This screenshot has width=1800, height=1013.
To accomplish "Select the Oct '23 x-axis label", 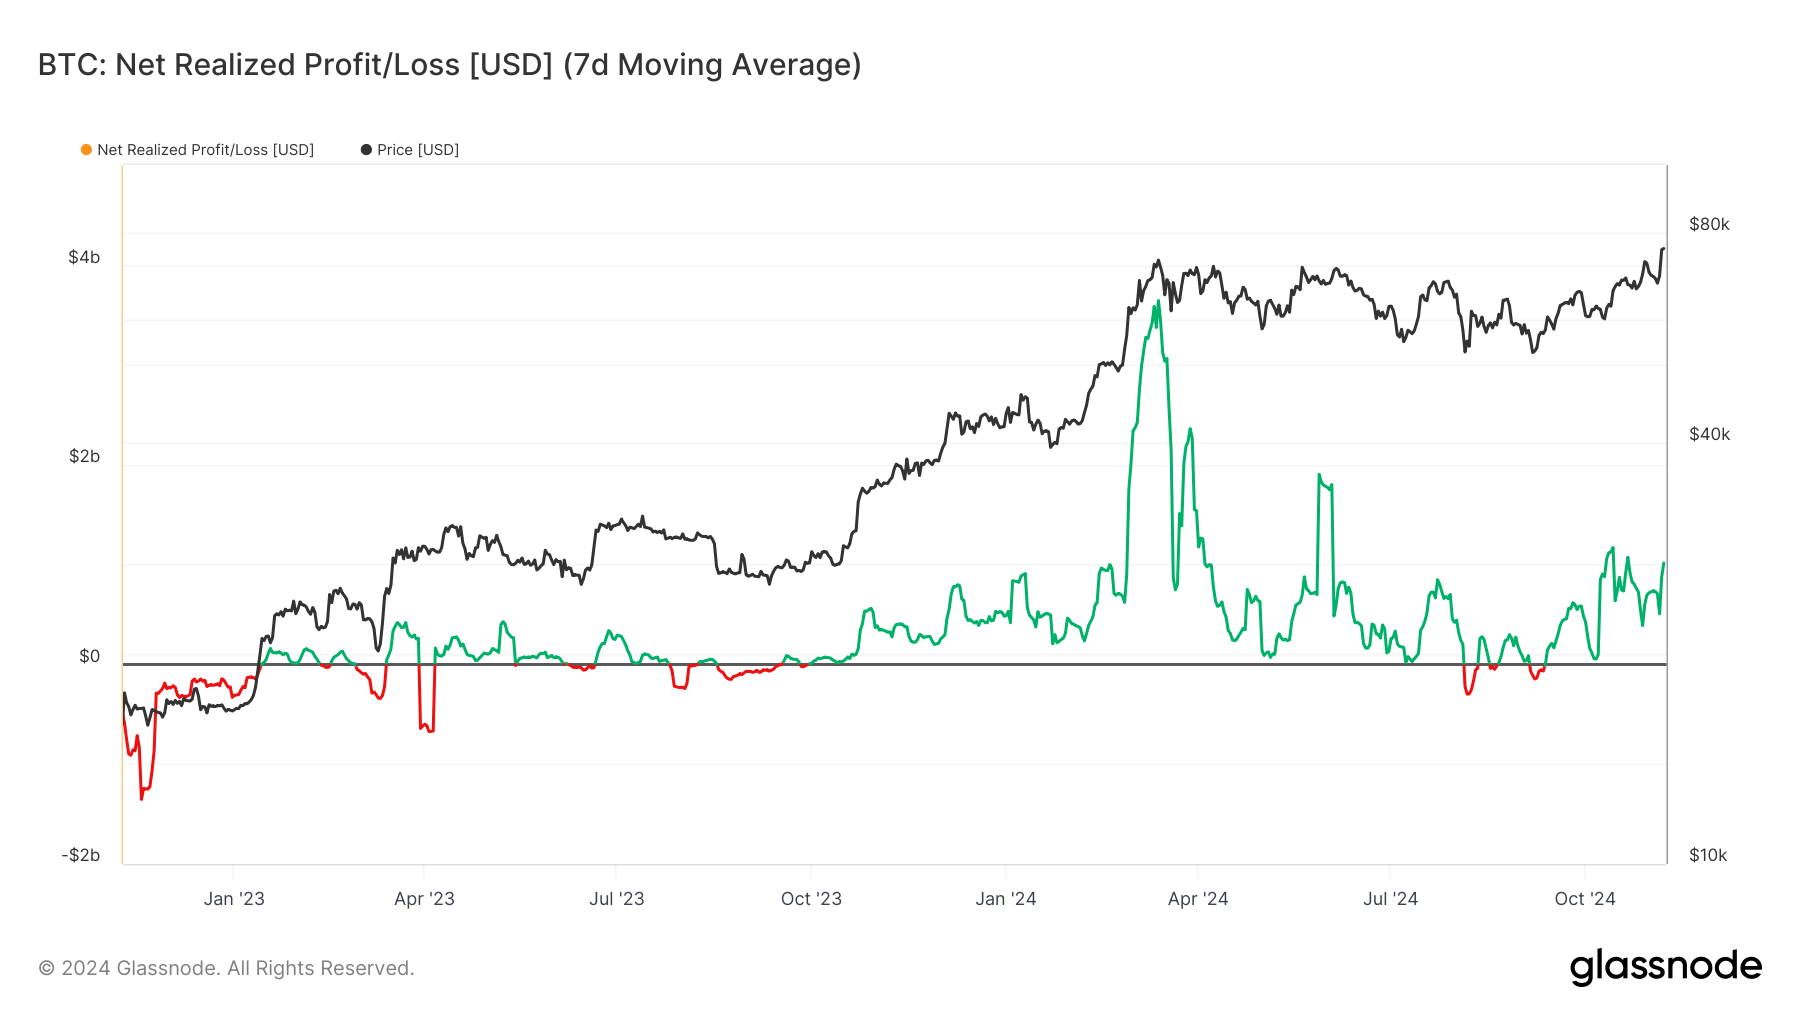I will pyautogui.click(x=811, y=899).
